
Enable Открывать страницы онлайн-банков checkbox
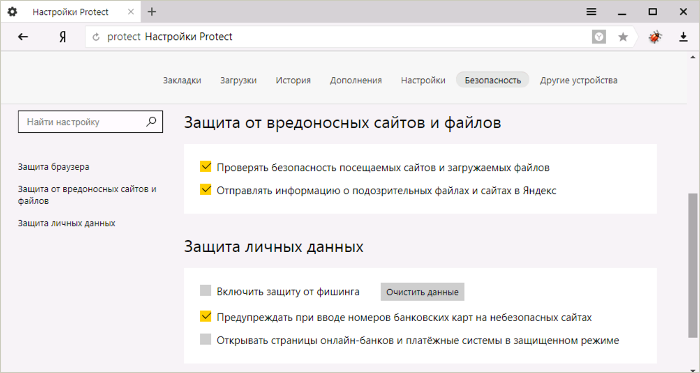205,340
